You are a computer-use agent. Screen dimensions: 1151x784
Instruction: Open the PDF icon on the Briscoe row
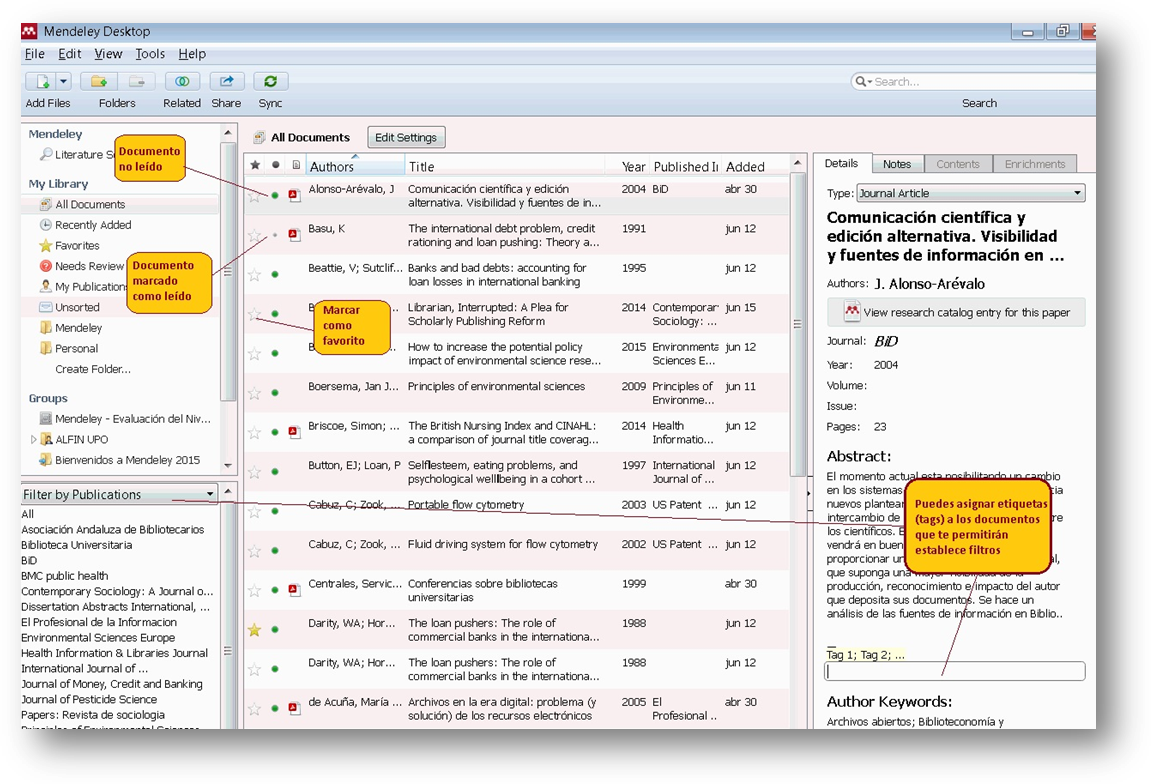coord(294,432)
